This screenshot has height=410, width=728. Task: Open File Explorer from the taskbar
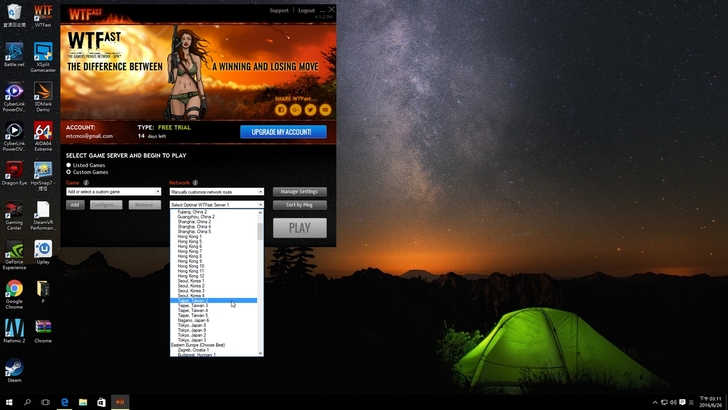click(x=83, y=402)
